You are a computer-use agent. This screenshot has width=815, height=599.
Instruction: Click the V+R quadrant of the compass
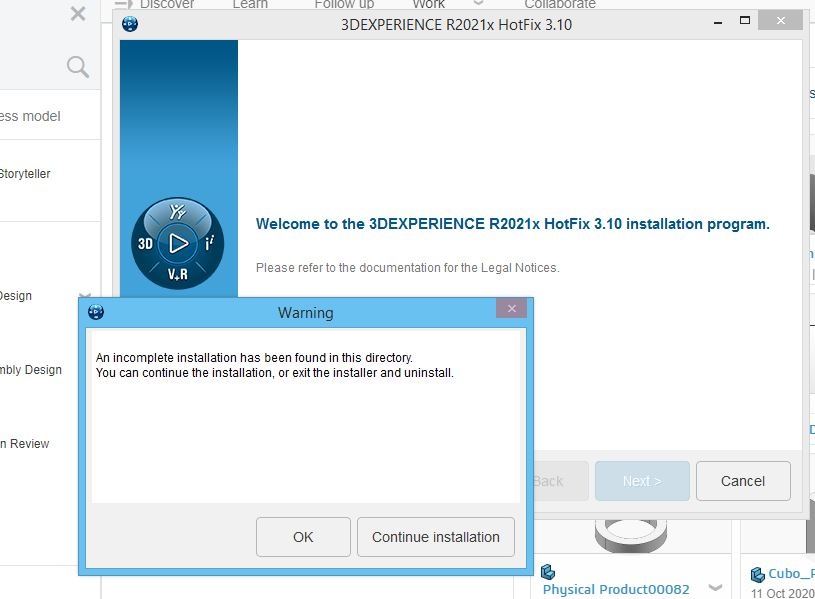177,274
